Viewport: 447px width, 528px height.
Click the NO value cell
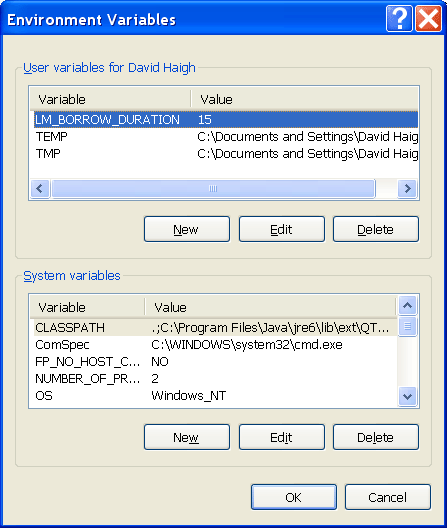point(160,362)
